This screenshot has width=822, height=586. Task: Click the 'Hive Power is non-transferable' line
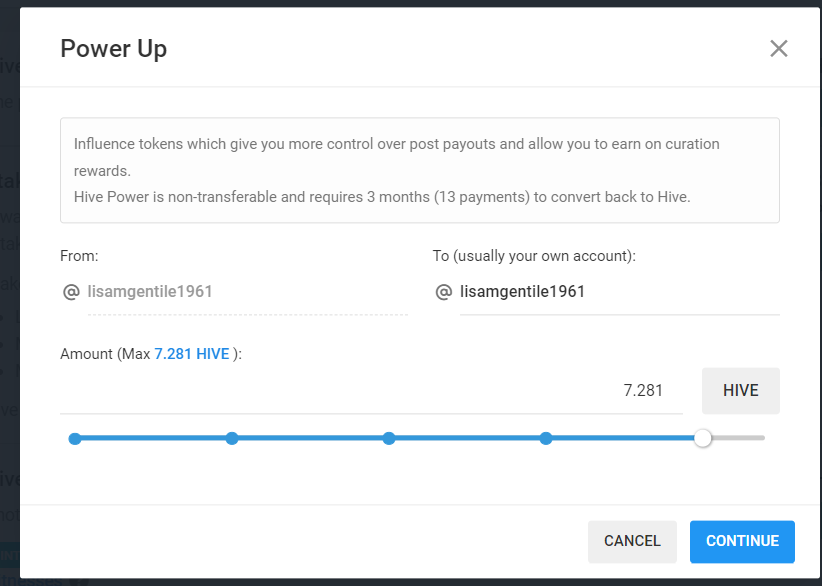pyautogui.click(x=382, y=197)
